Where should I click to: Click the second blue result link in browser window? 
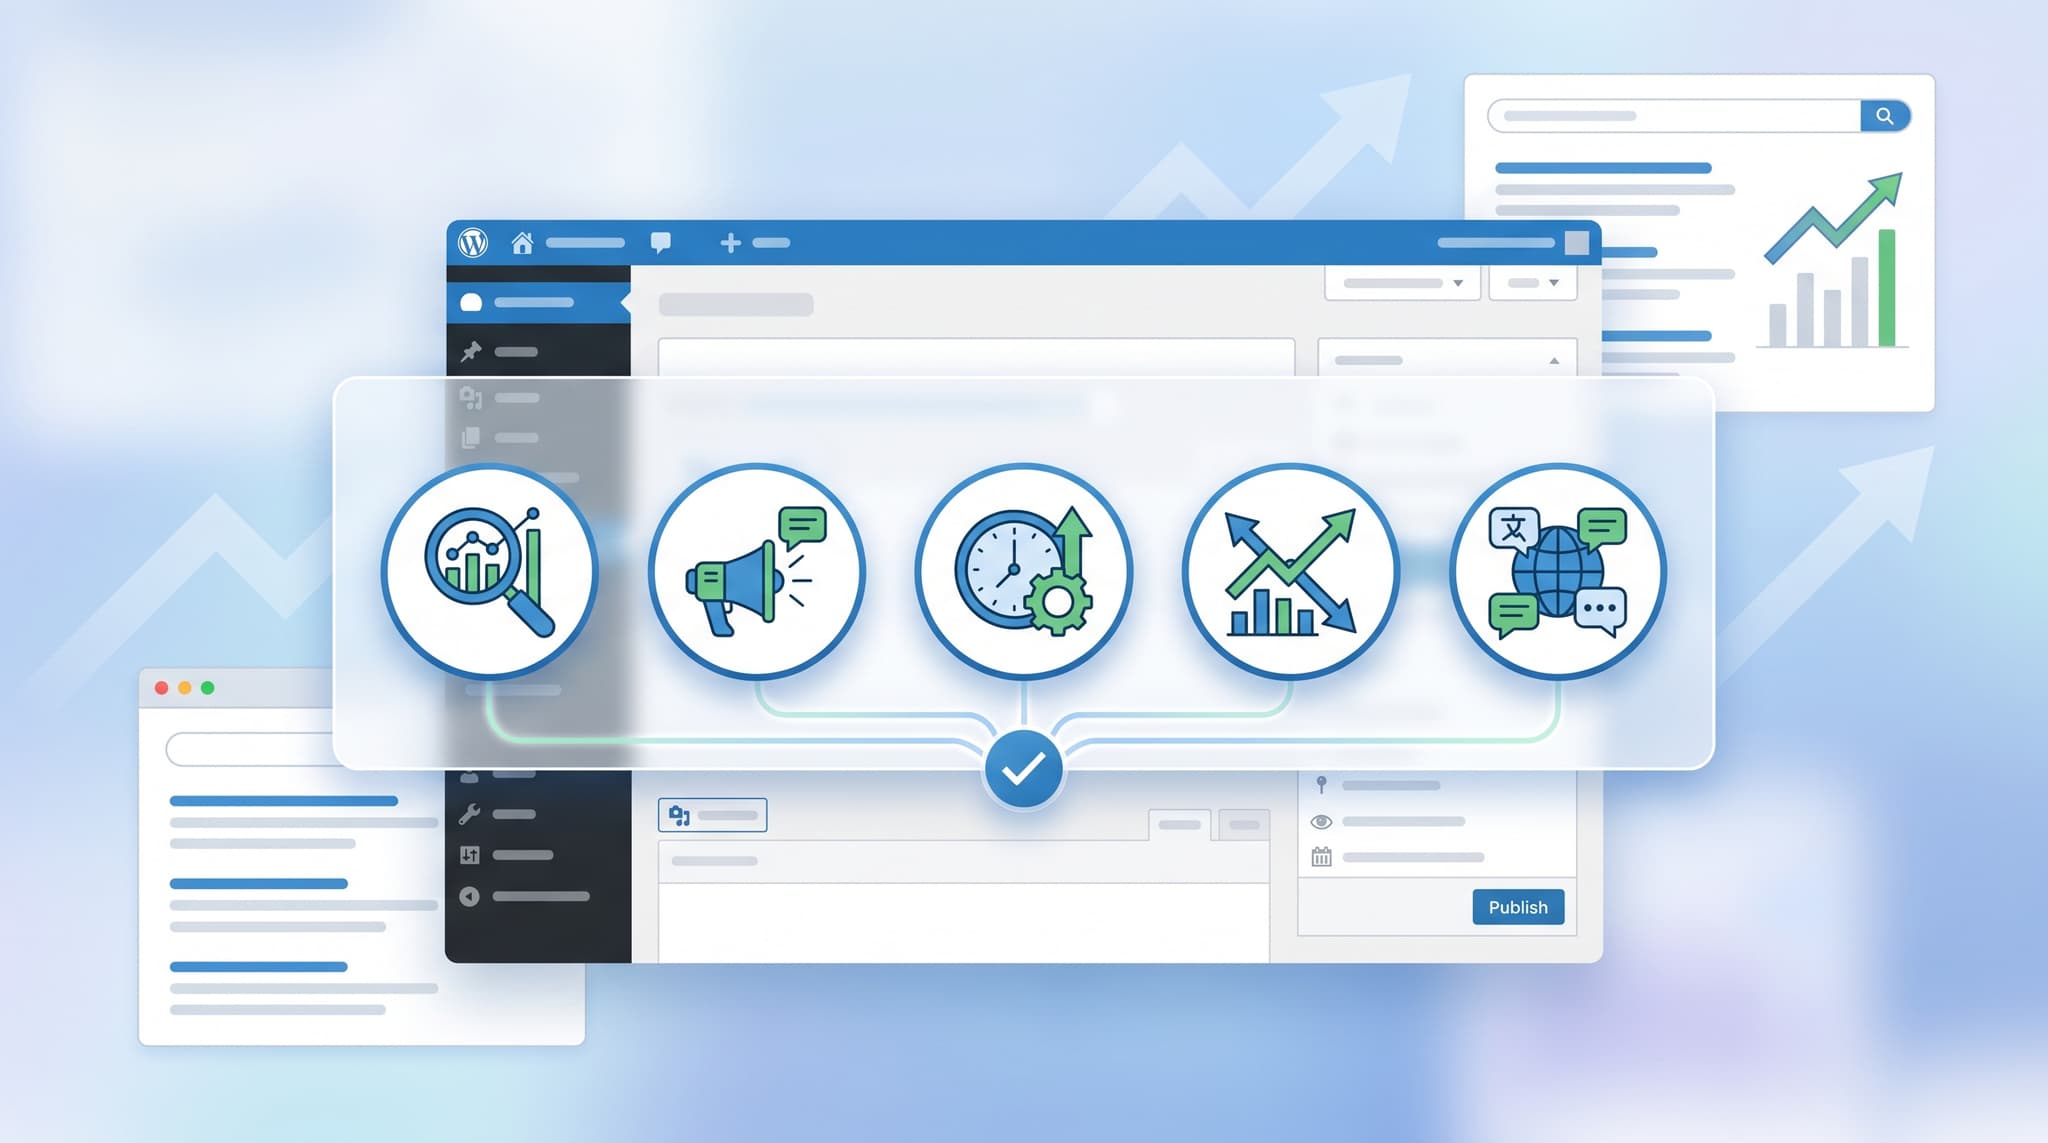coord(258,884)
